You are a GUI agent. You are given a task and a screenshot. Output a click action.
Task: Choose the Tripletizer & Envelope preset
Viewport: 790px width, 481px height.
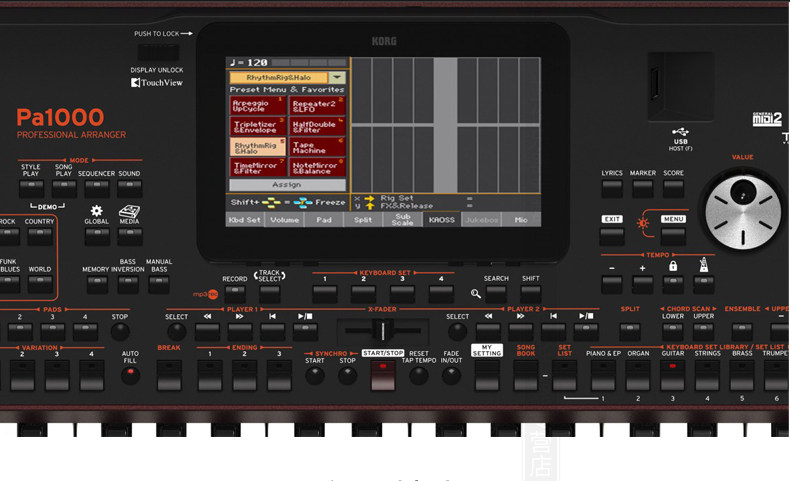(257, 126)
